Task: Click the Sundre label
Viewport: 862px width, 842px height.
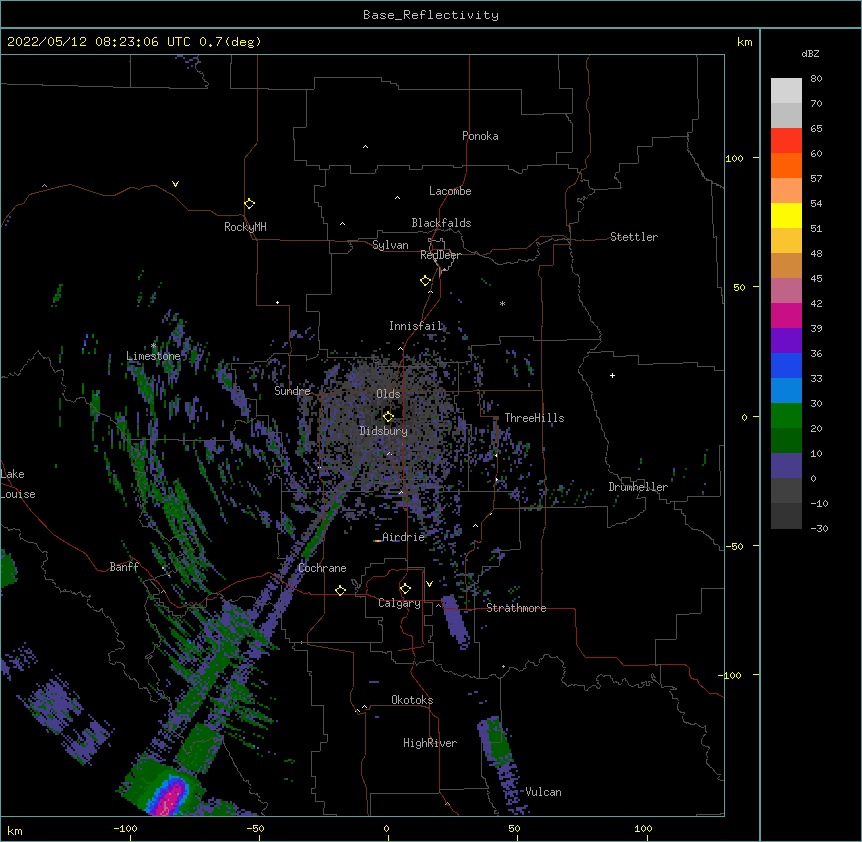Action: [292, 391]
